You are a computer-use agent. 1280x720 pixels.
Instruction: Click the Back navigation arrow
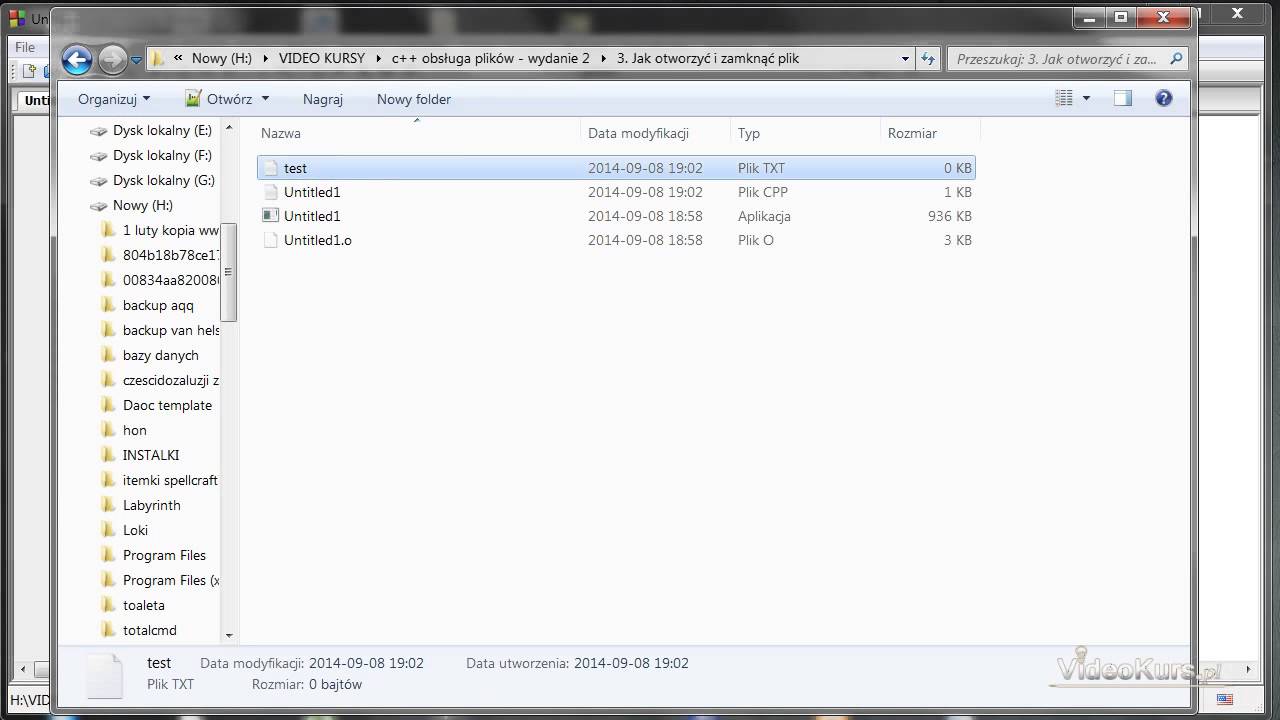pyautogui.click(x=77, y=59)
